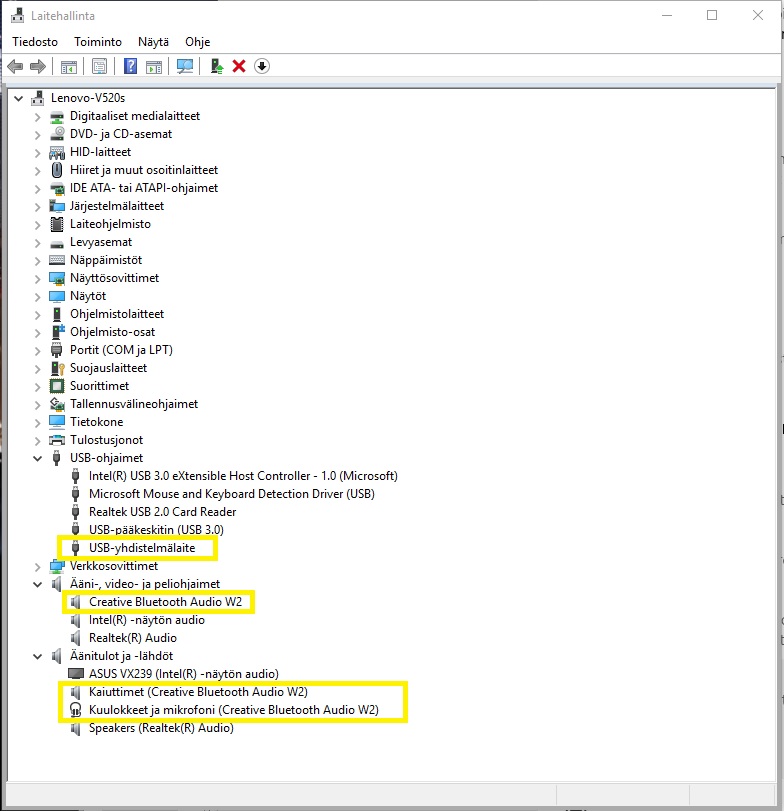Expand the Suorittimet category
Image resolution: width=784 pixels, height=811 pixels.
[37, 387]
